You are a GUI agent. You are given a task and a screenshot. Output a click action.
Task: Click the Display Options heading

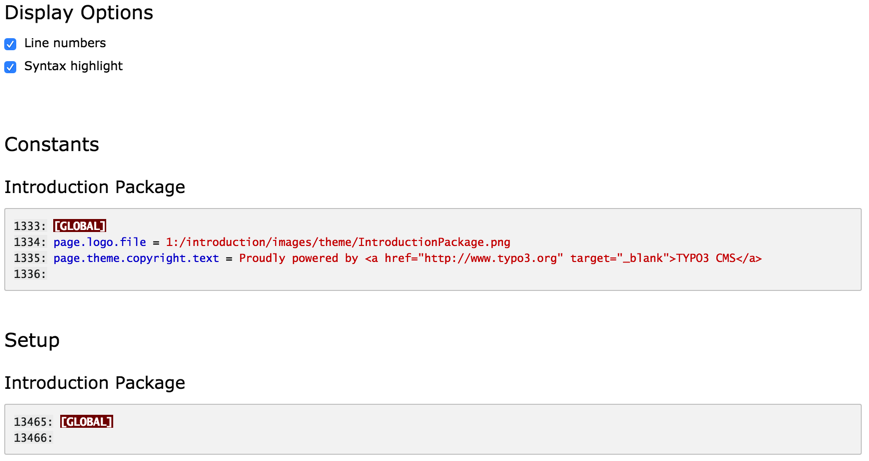coord(79,13)
